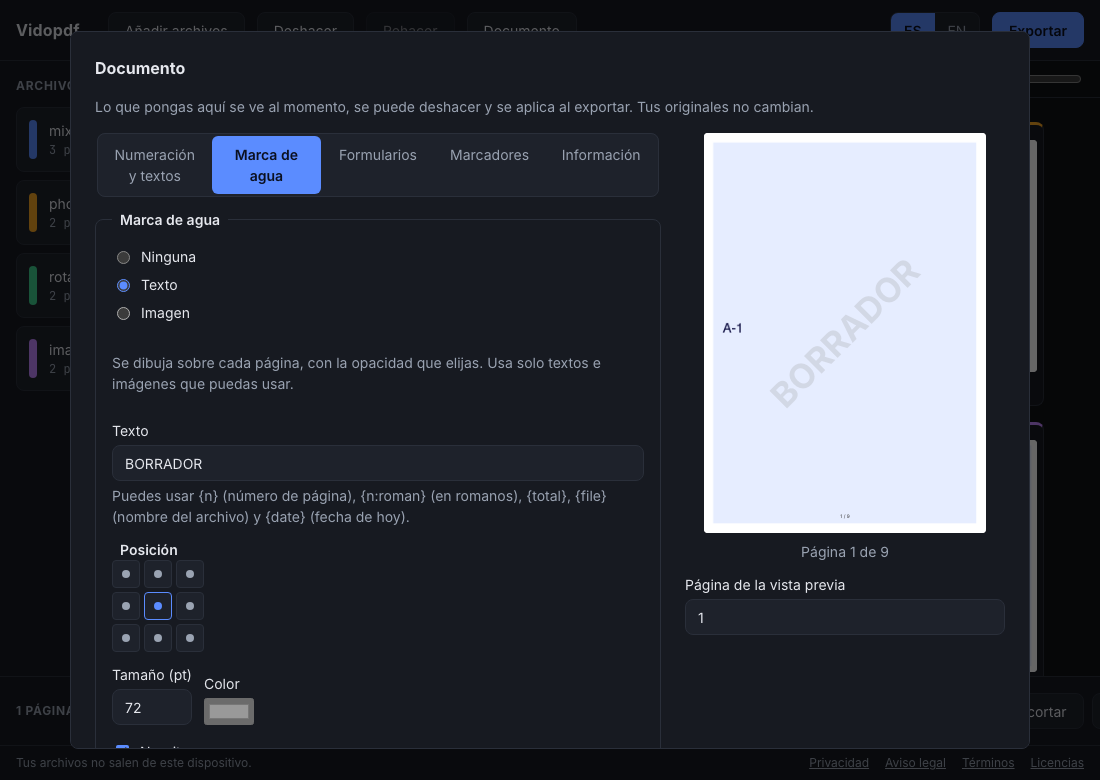
Task: Select the top-center watermark position dot
Action: (158, 574)
